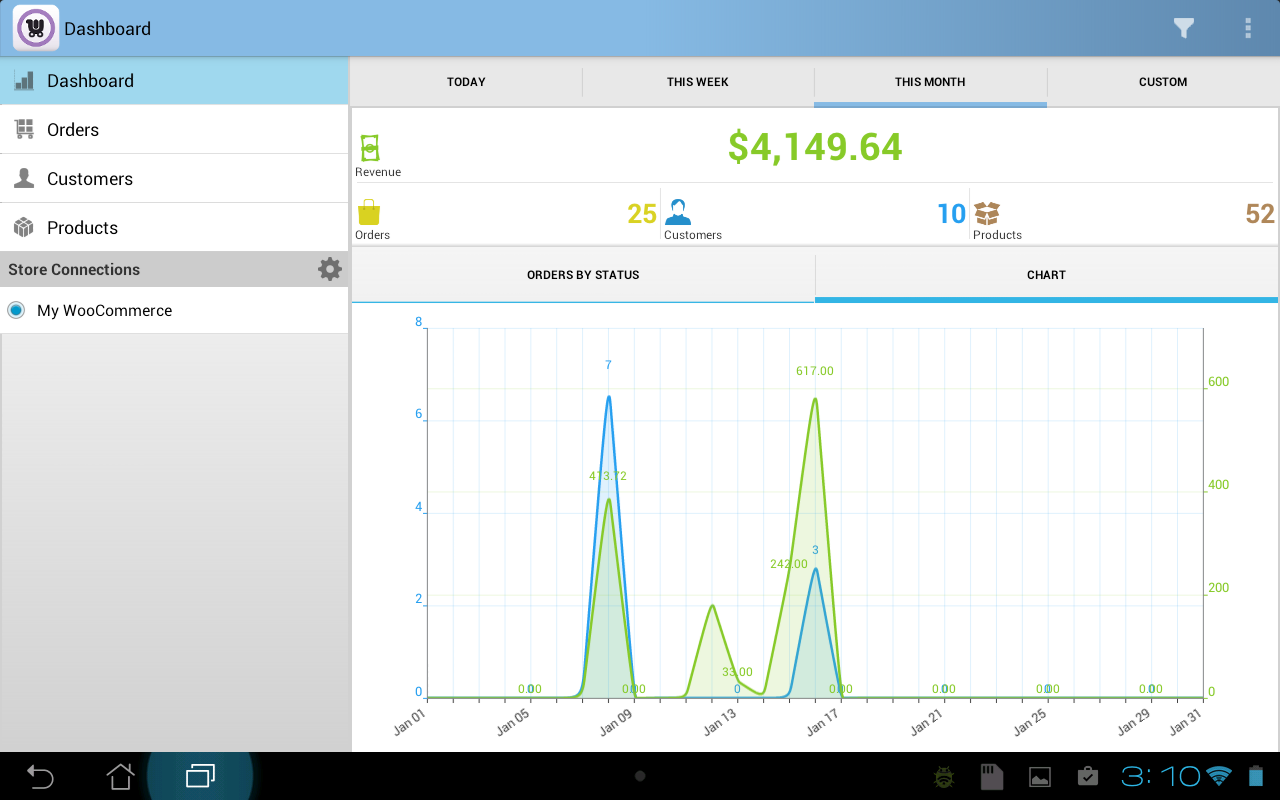The image size is (1280, 800).
Task: Click the yellow Orders shopping bag icon
Action: pyautogui.click(x=369, y=213)
